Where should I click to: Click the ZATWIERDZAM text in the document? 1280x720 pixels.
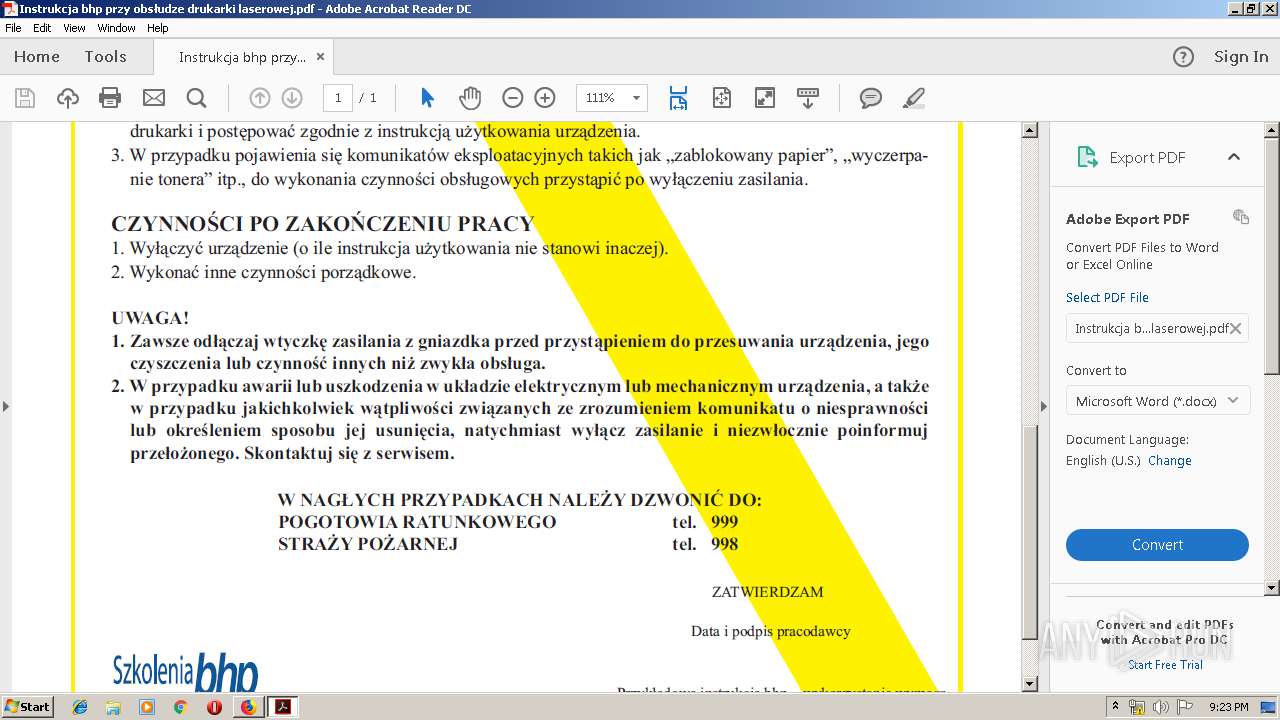(767, 592)
